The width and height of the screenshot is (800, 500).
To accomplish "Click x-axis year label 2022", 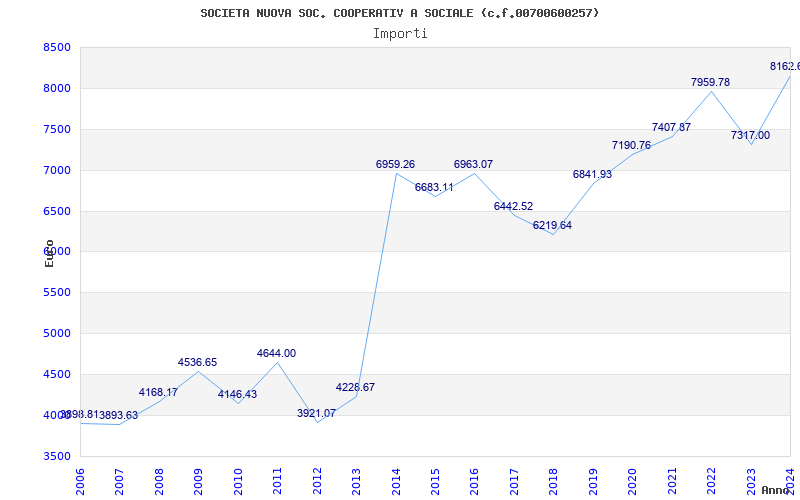I will pyautogui.click(x=711, y=481).
